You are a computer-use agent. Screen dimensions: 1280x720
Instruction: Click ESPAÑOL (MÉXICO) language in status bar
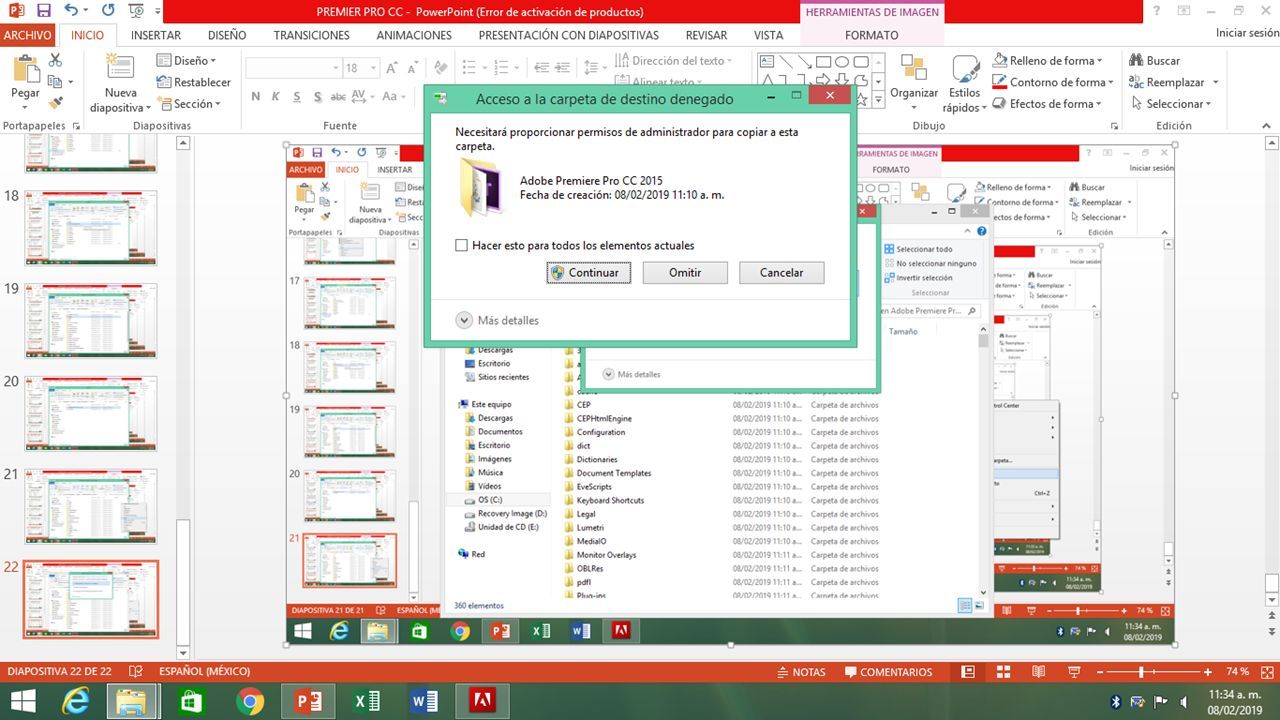point(204,672)
